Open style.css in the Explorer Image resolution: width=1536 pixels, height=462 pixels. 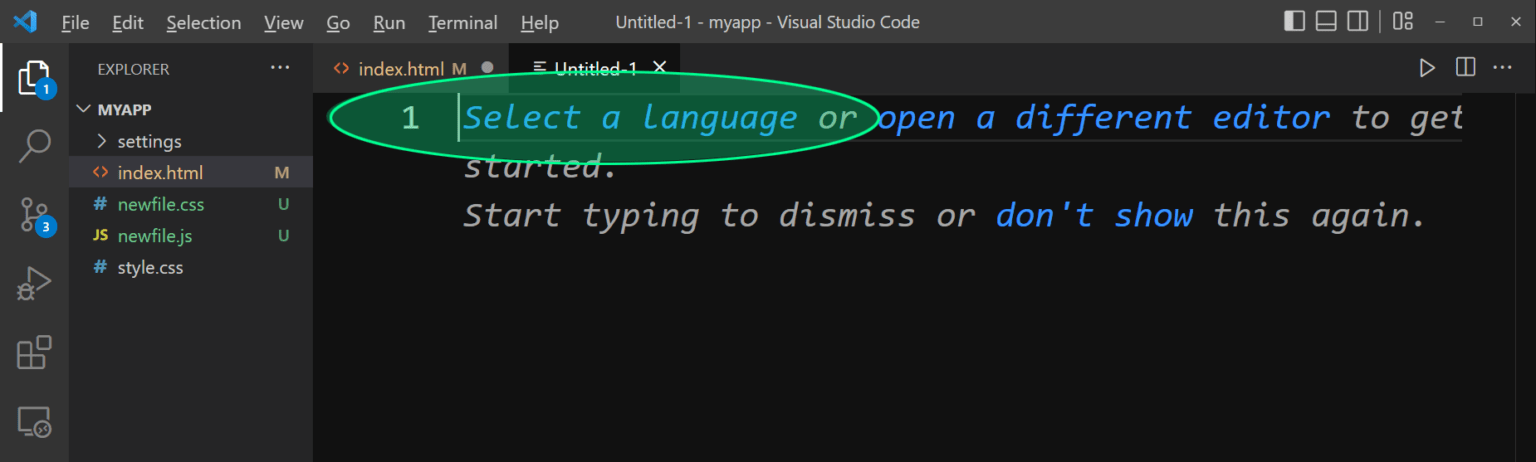(x=190, y=268)
